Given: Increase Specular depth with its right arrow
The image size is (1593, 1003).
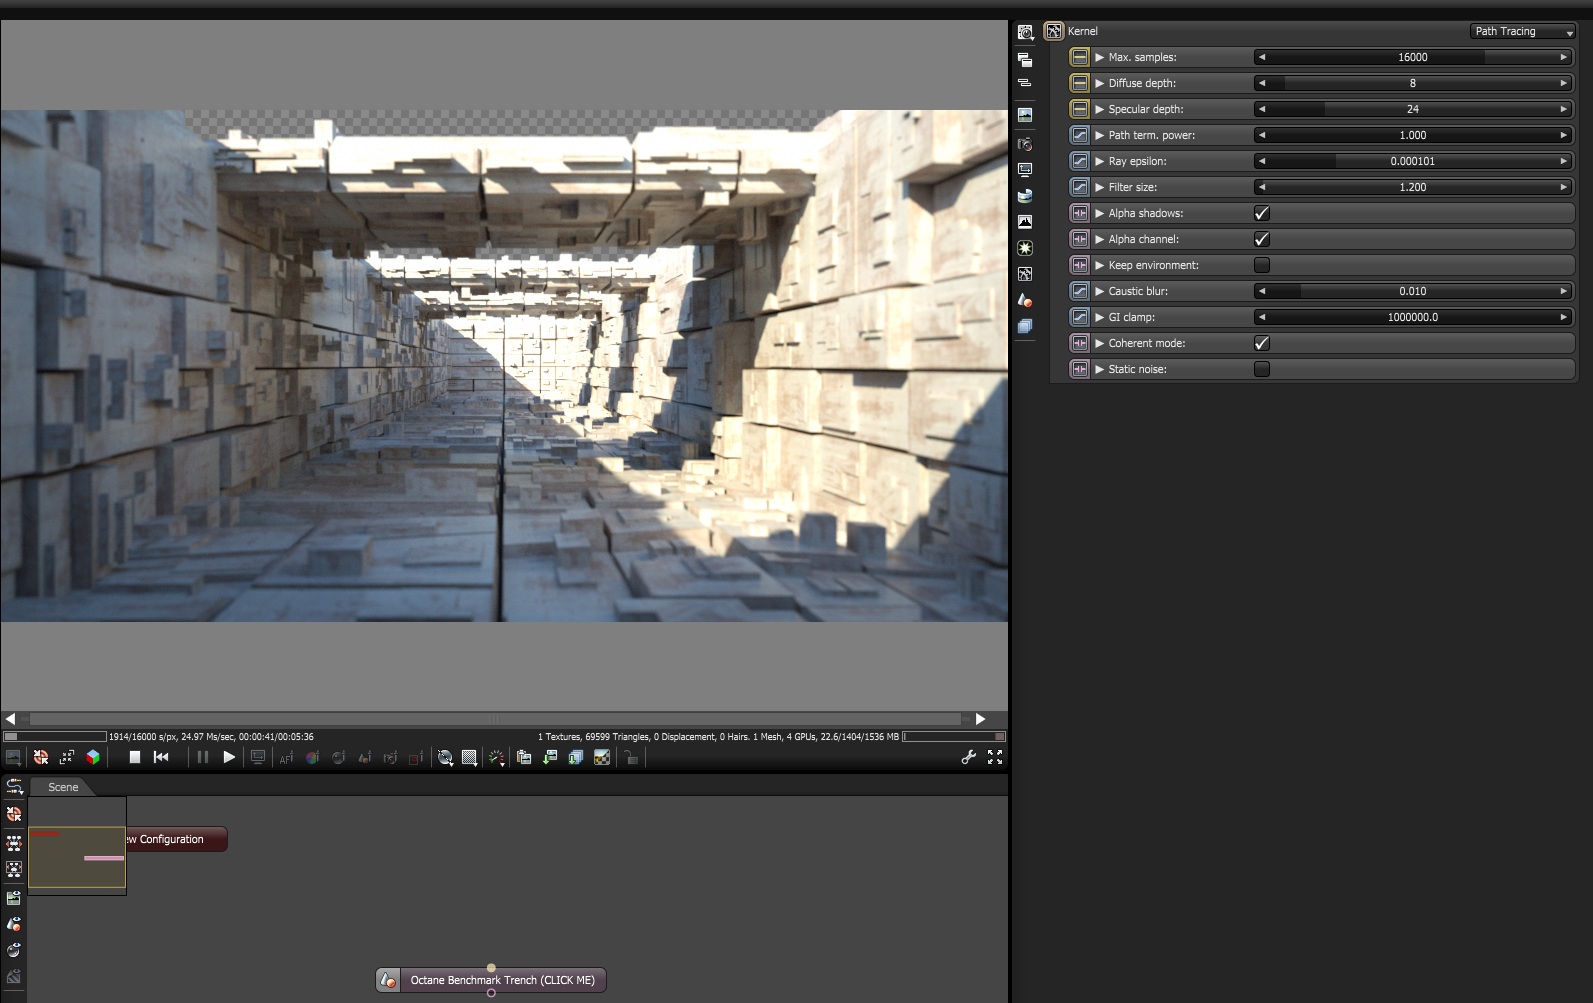Looking at the screenshot, I should click(x=1563, y=109).
